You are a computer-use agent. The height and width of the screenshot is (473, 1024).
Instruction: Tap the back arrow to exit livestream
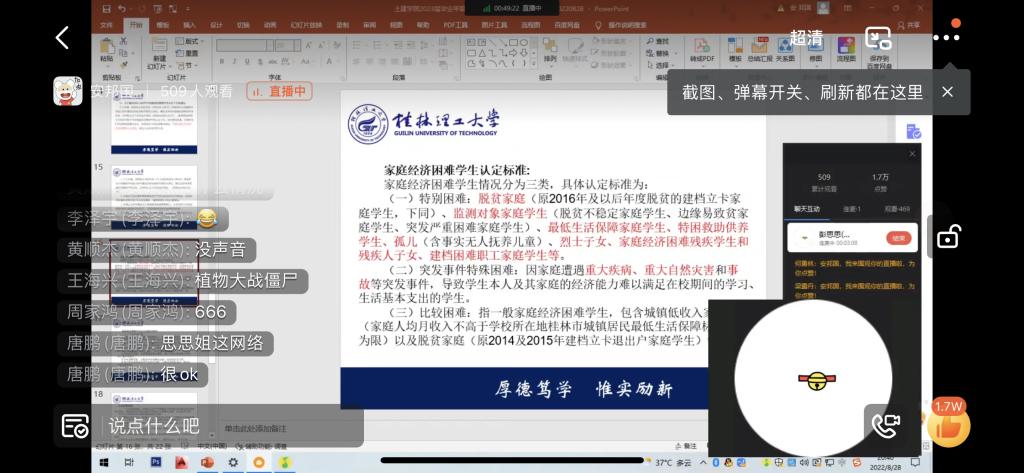pos(62,38)
